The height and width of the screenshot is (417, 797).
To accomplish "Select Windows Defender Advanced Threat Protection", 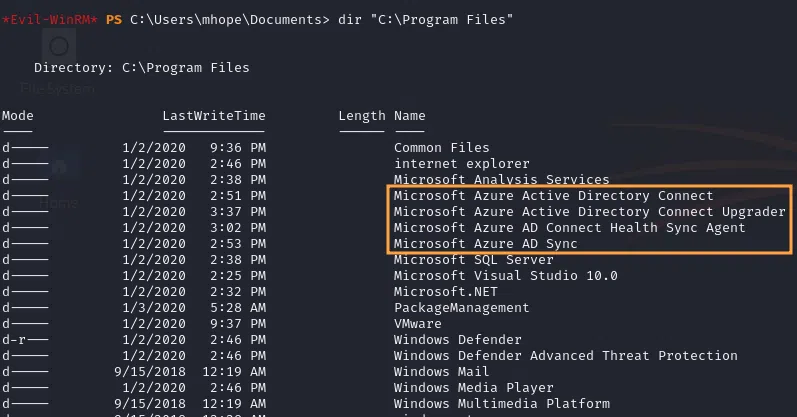I will [x=566, y=356].
